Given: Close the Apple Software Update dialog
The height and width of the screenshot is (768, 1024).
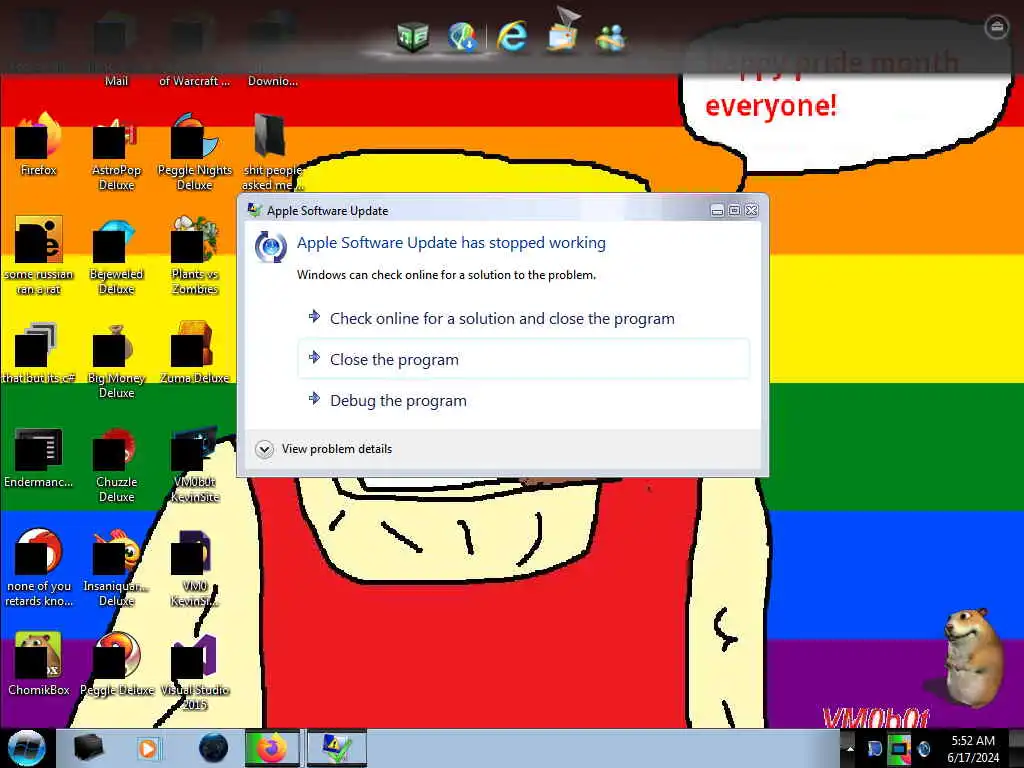Looking at the screenshot, I should [752, 210].
